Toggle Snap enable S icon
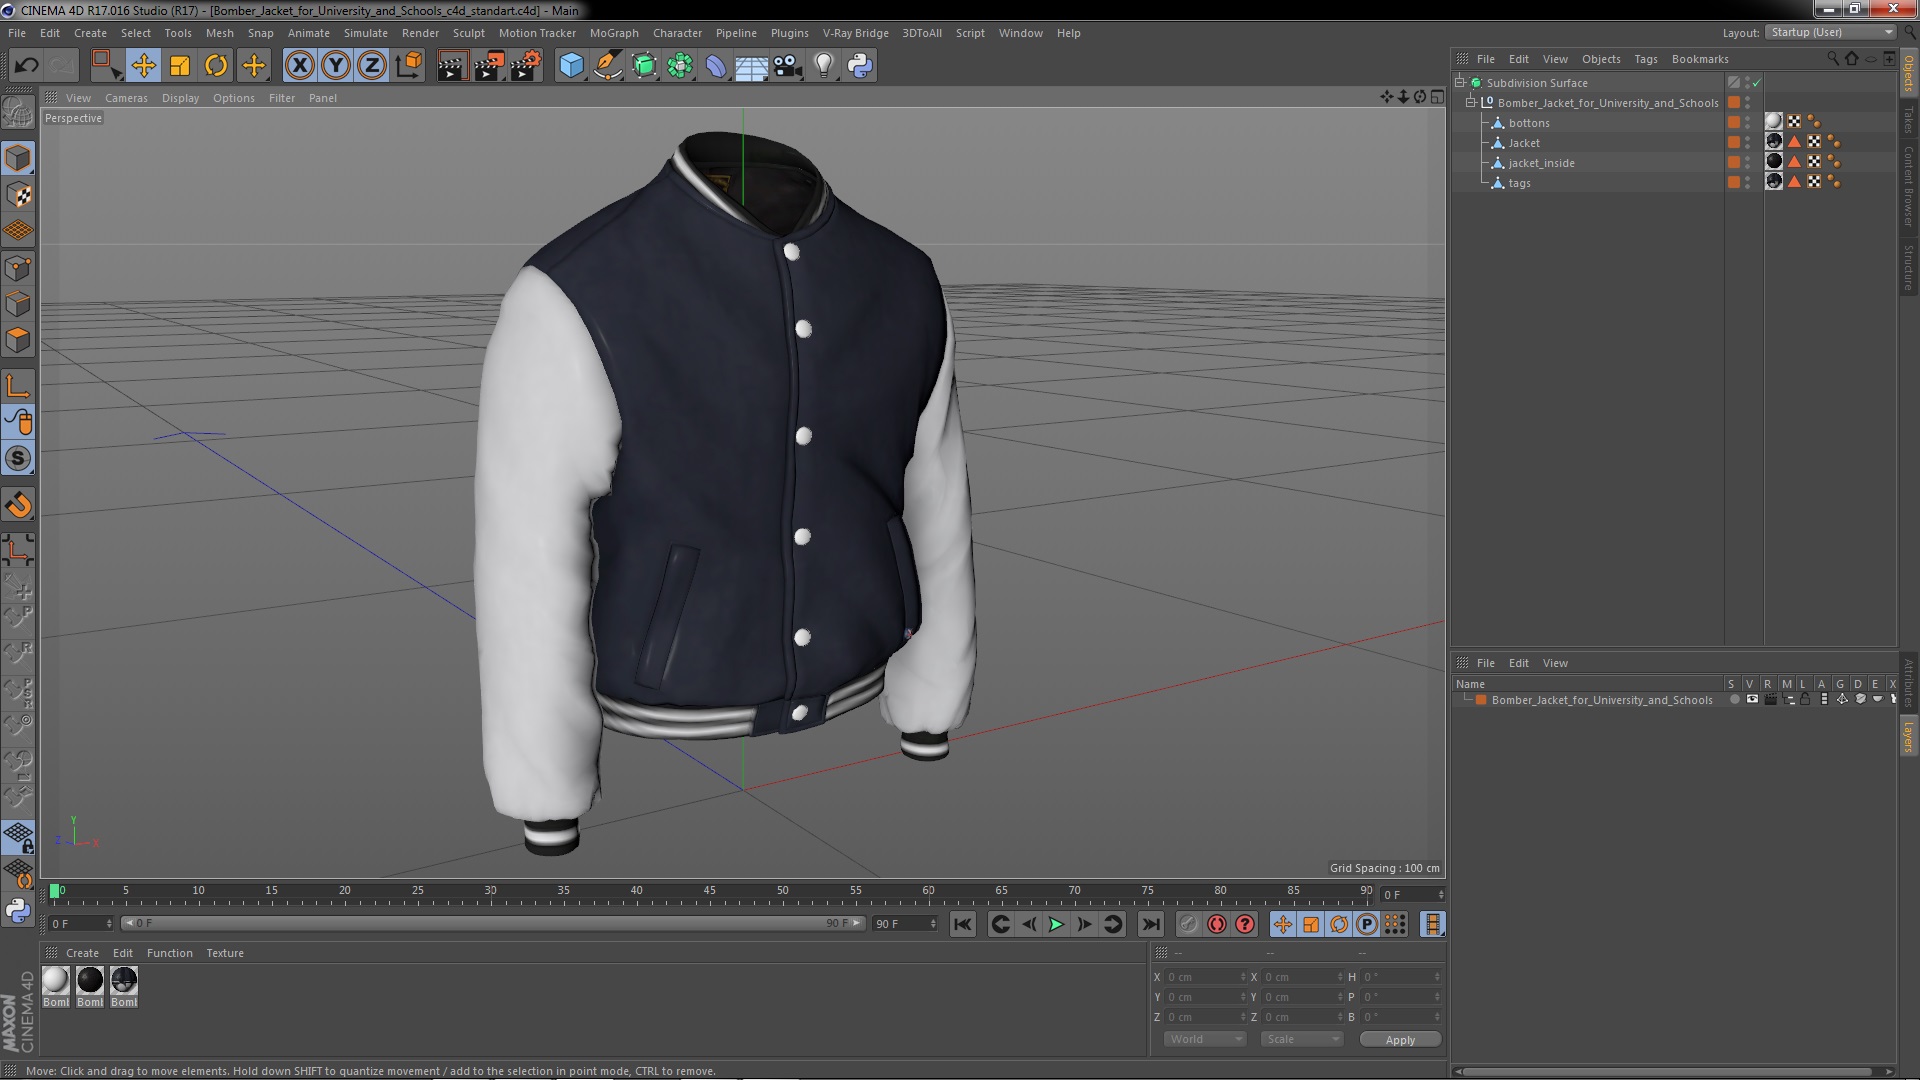Image resolution: width=1920 pixels, height=1080 pixels. tap(18, 459)
